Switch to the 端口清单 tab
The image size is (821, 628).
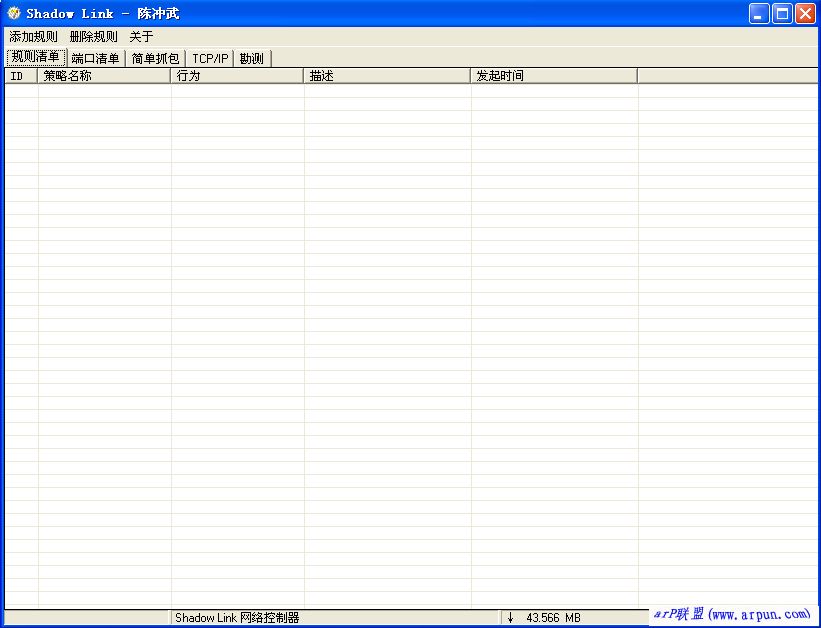tap(96, 58)
